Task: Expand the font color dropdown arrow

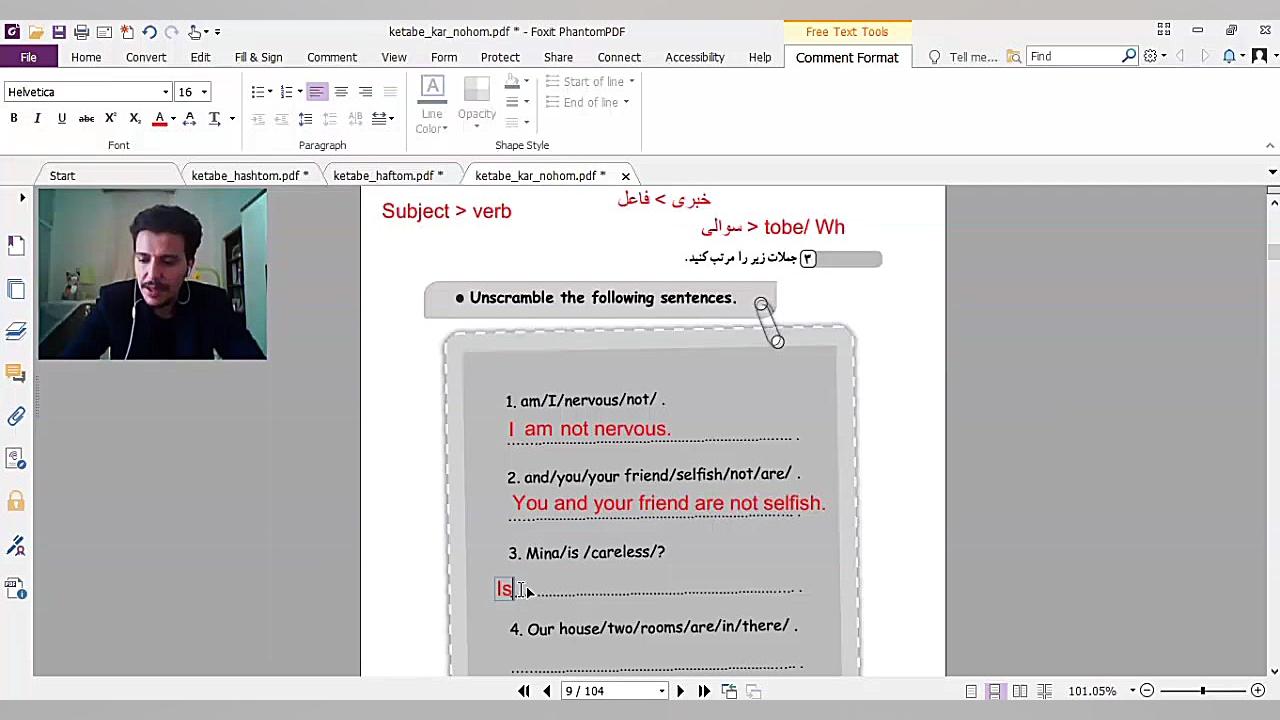Action: tap(172, 118)
